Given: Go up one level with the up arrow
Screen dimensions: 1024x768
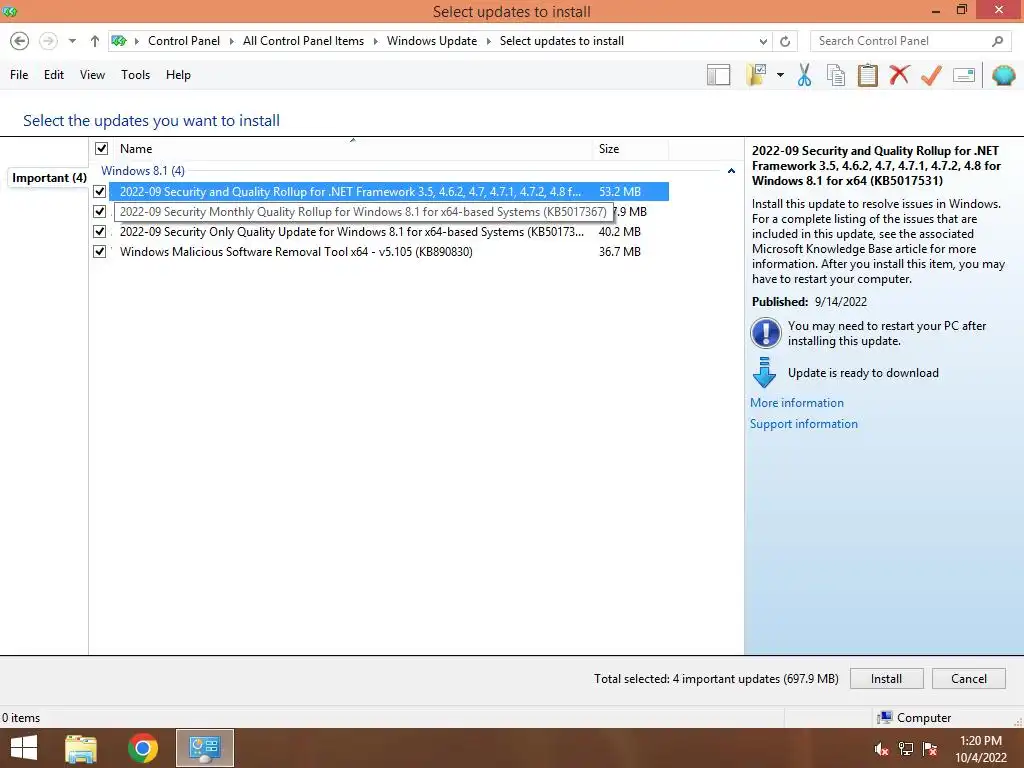Looking at the screenshot, I should [x=95, y=41].
